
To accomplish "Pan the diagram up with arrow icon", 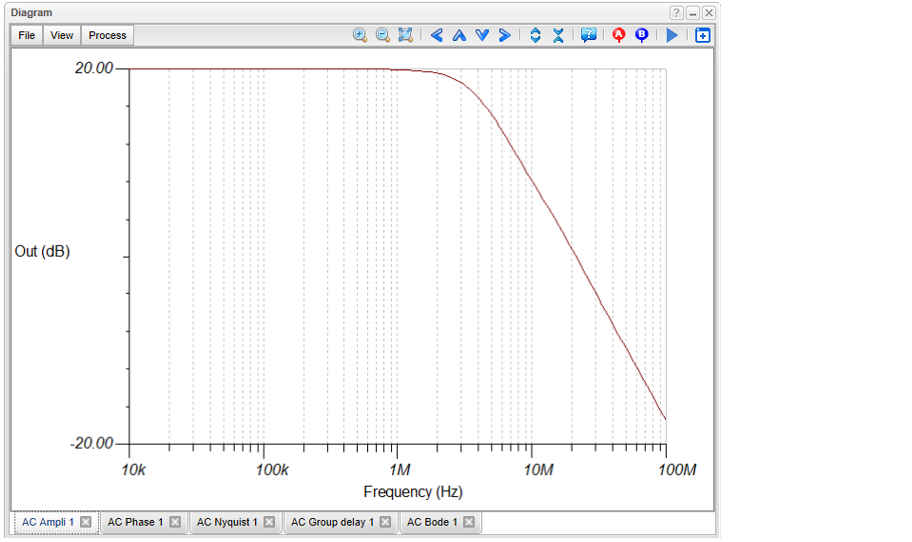I will (x=459, y=35).
